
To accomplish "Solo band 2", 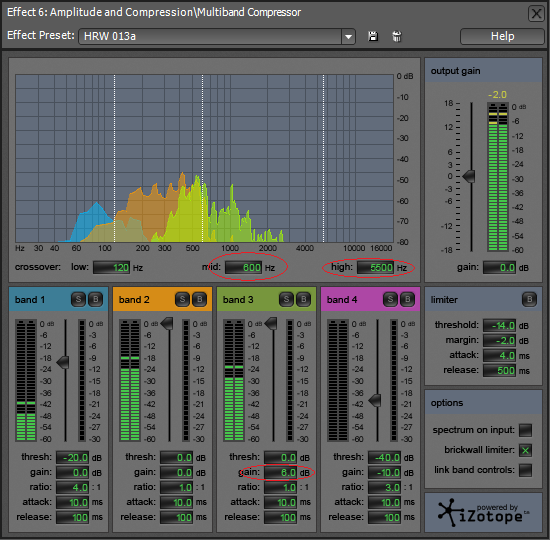I will point(182,299).
